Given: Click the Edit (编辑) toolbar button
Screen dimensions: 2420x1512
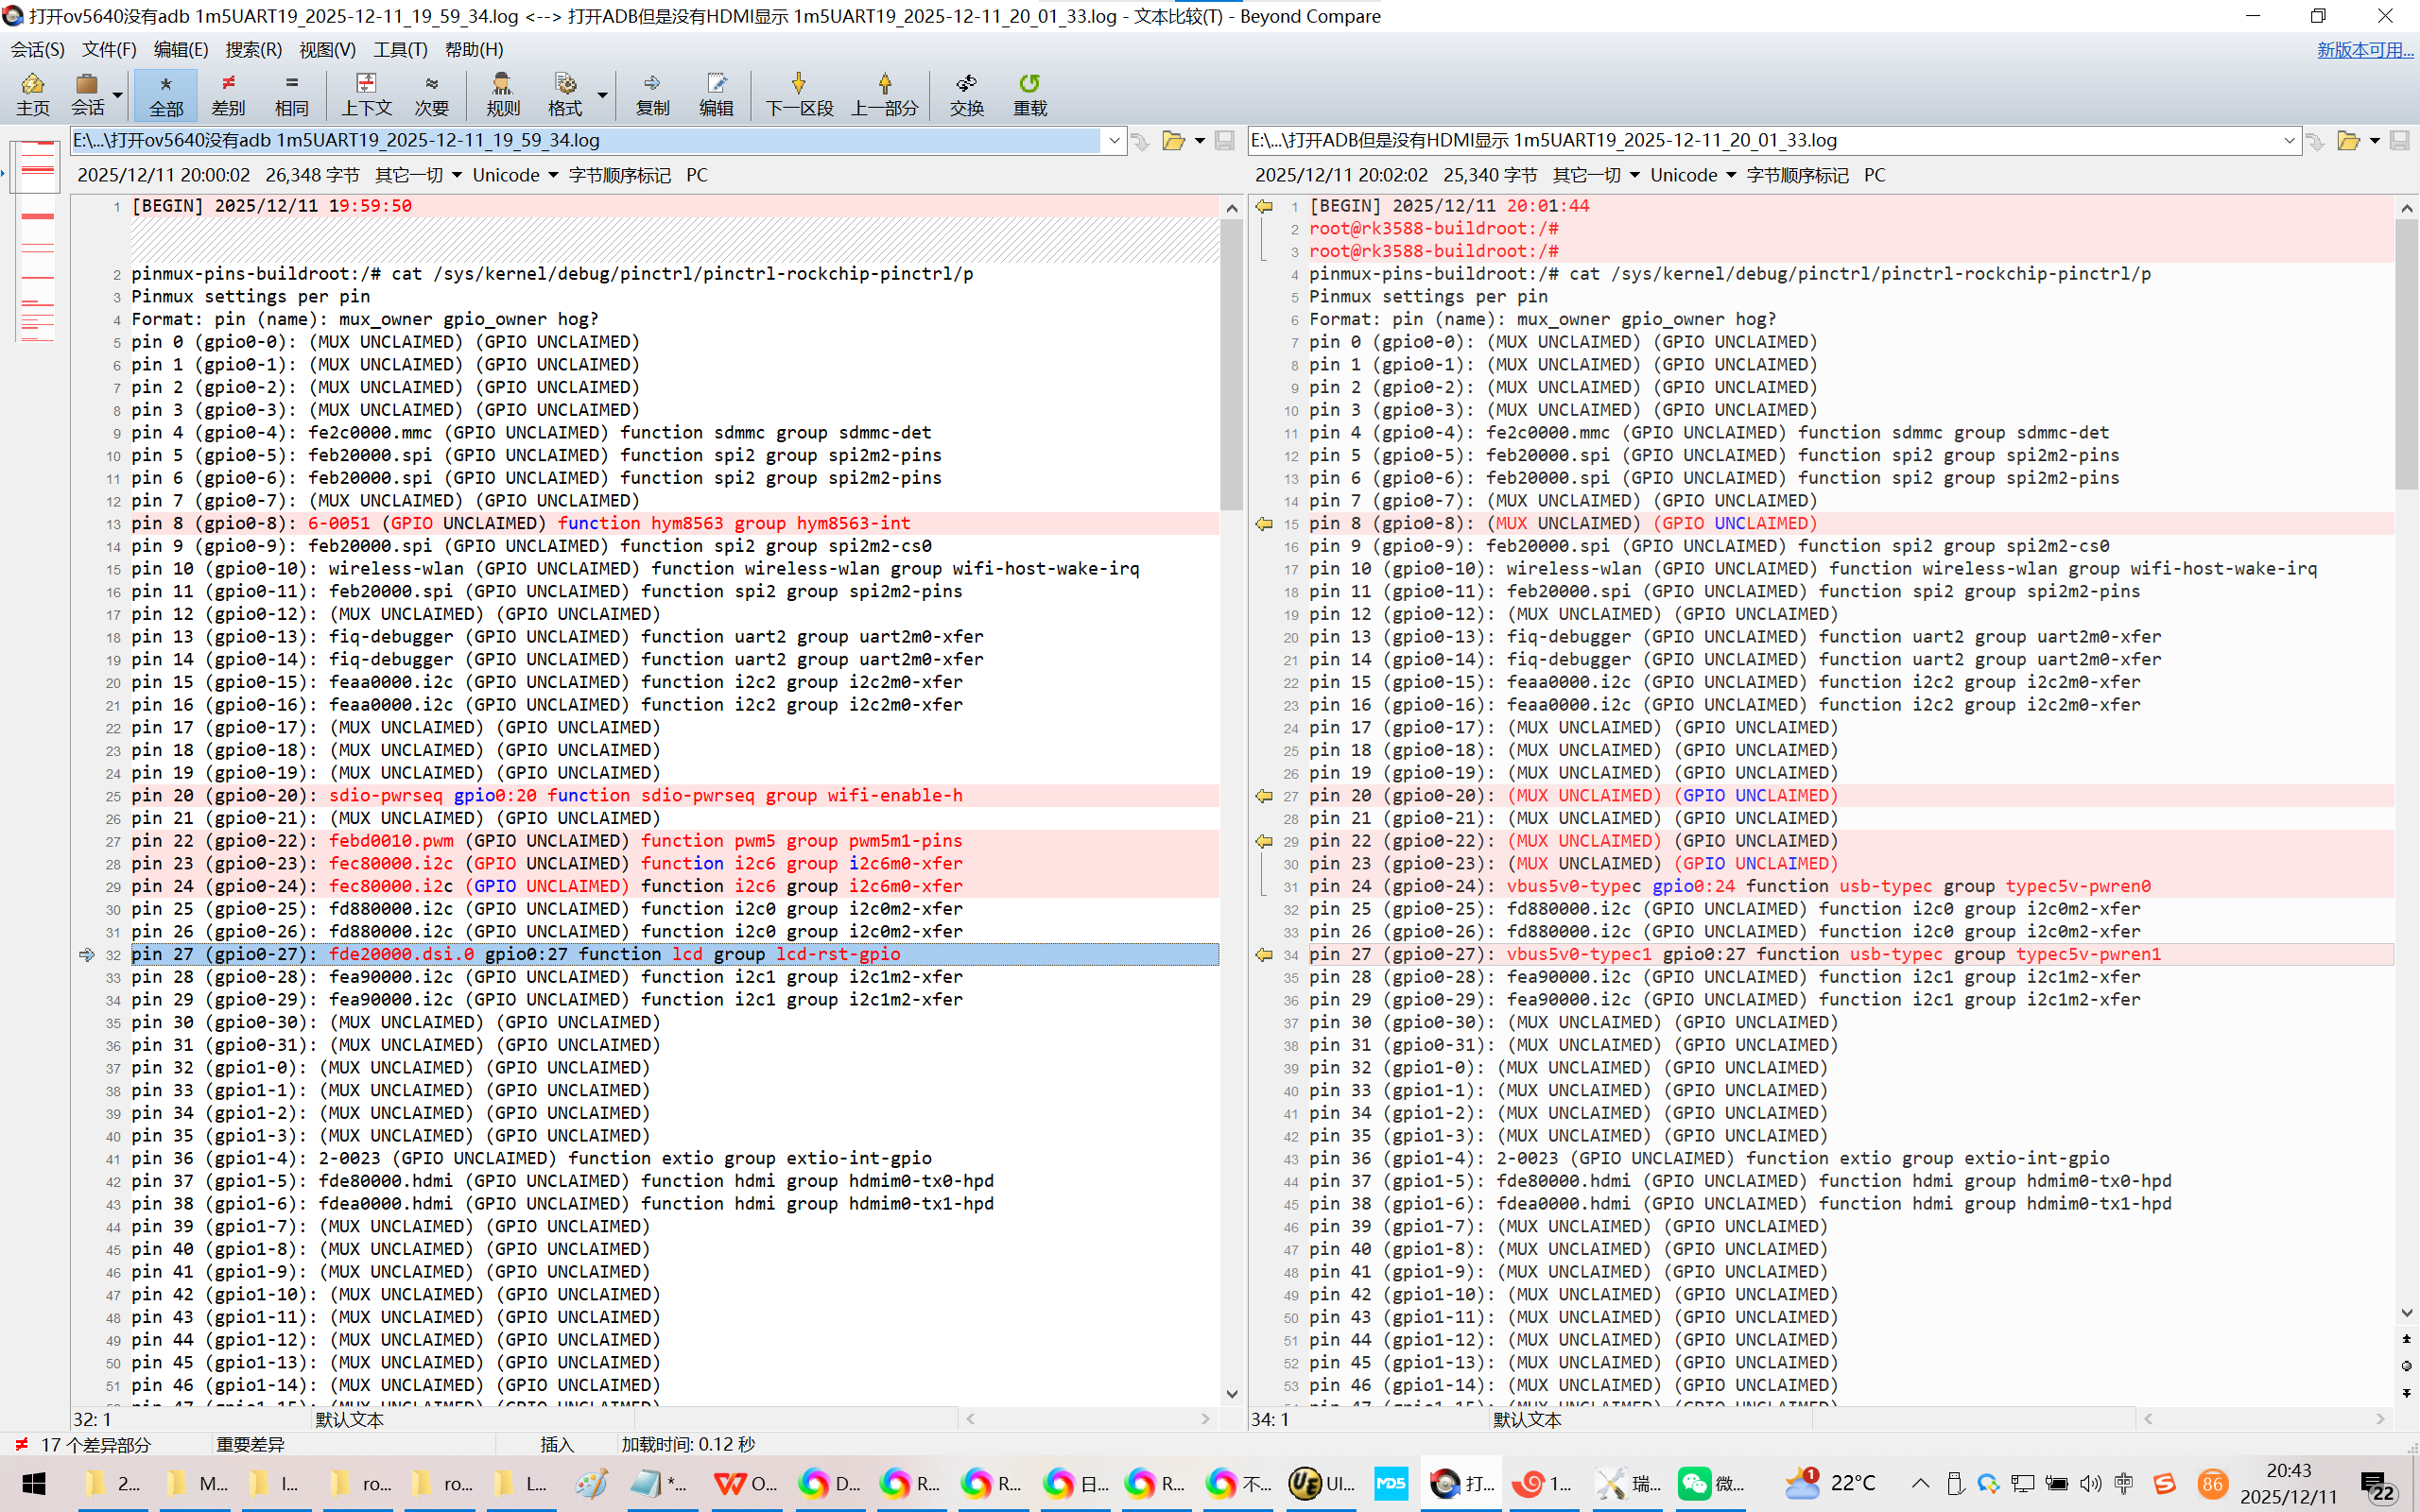Looking at the screenshot, I should (x=716, y=94).
